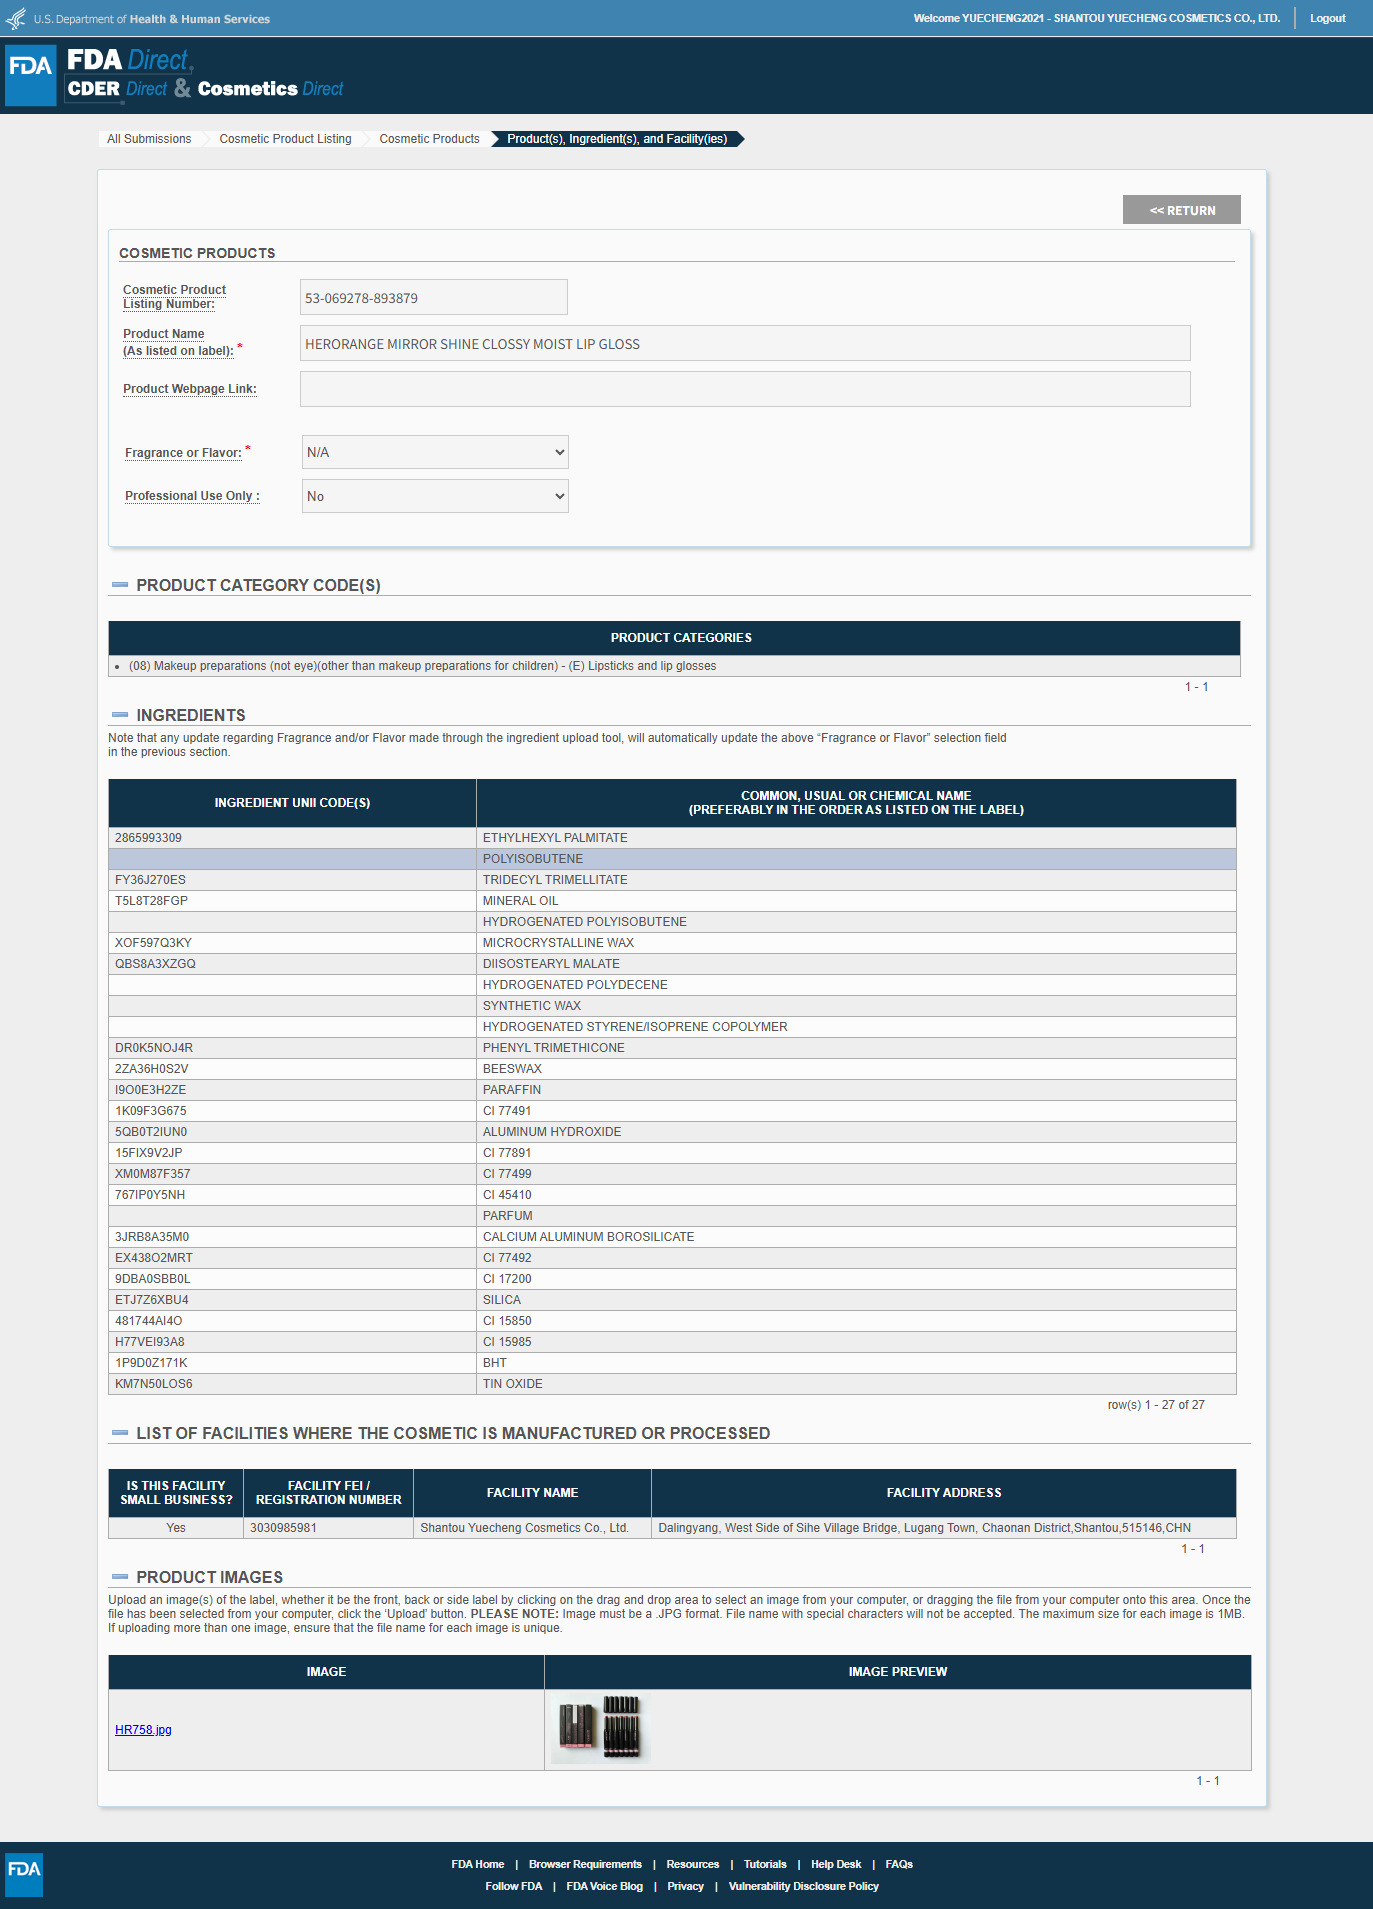Collapse the Product Images section
1373x1909 pixels.
coord(120,1577)
